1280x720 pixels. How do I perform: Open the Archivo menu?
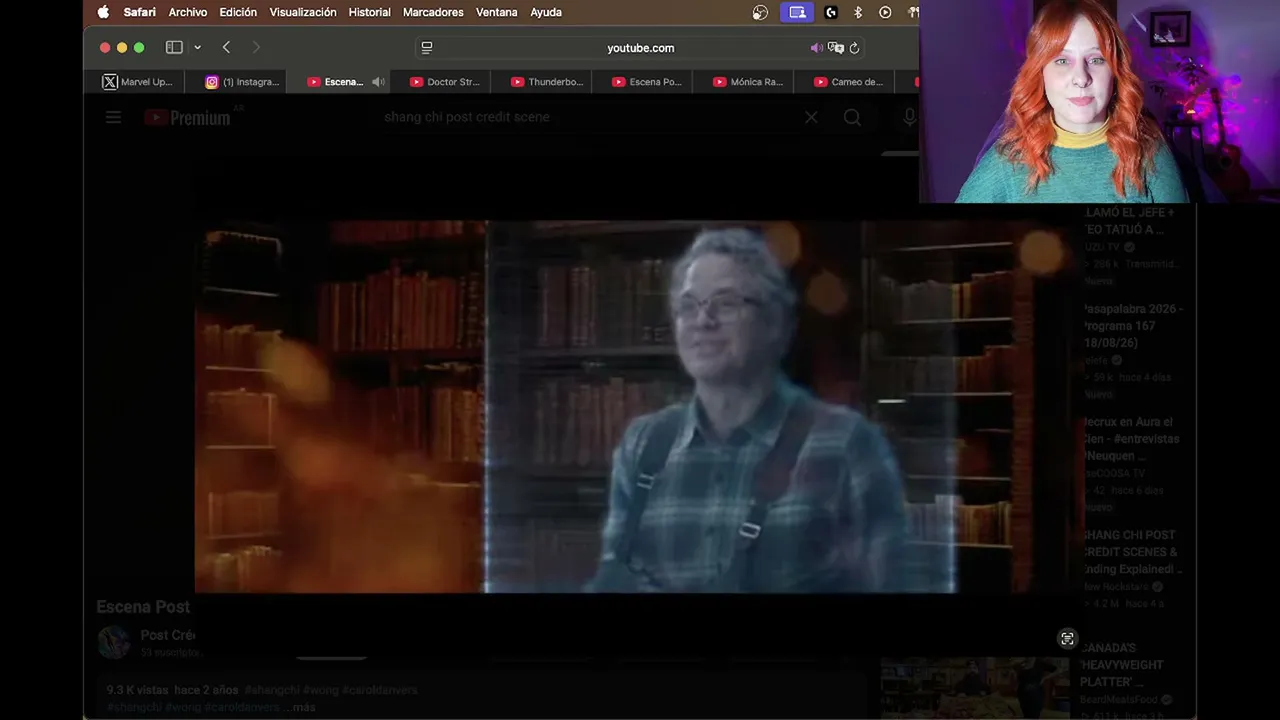tap(188, 12)
